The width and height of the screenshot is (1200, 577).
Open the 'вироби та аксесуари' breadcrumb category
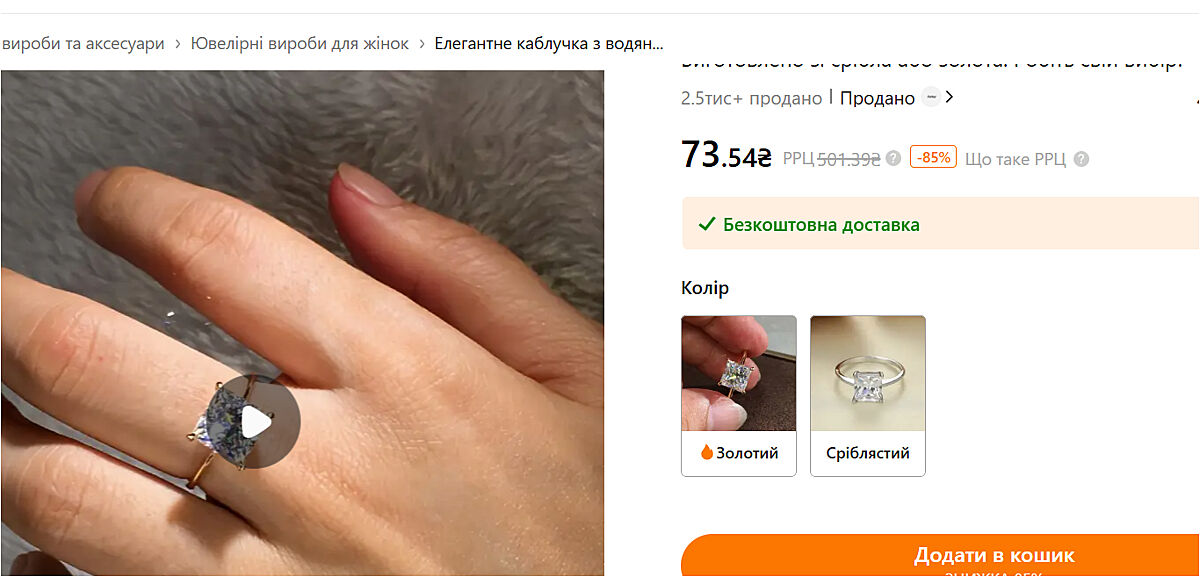coord(83,44)
